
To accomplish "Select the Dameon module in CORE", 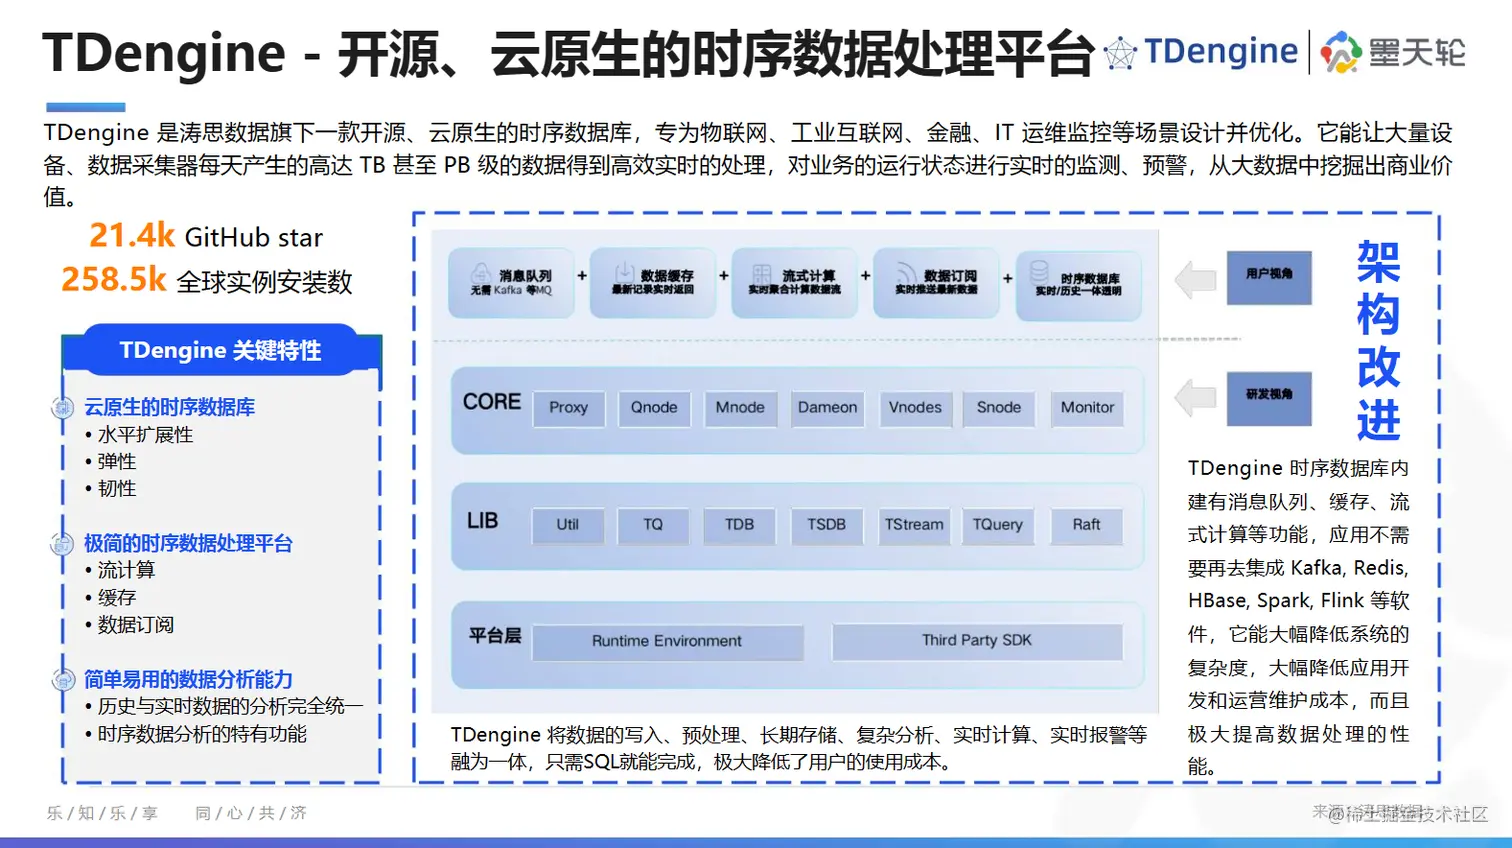I will (827, 408).
